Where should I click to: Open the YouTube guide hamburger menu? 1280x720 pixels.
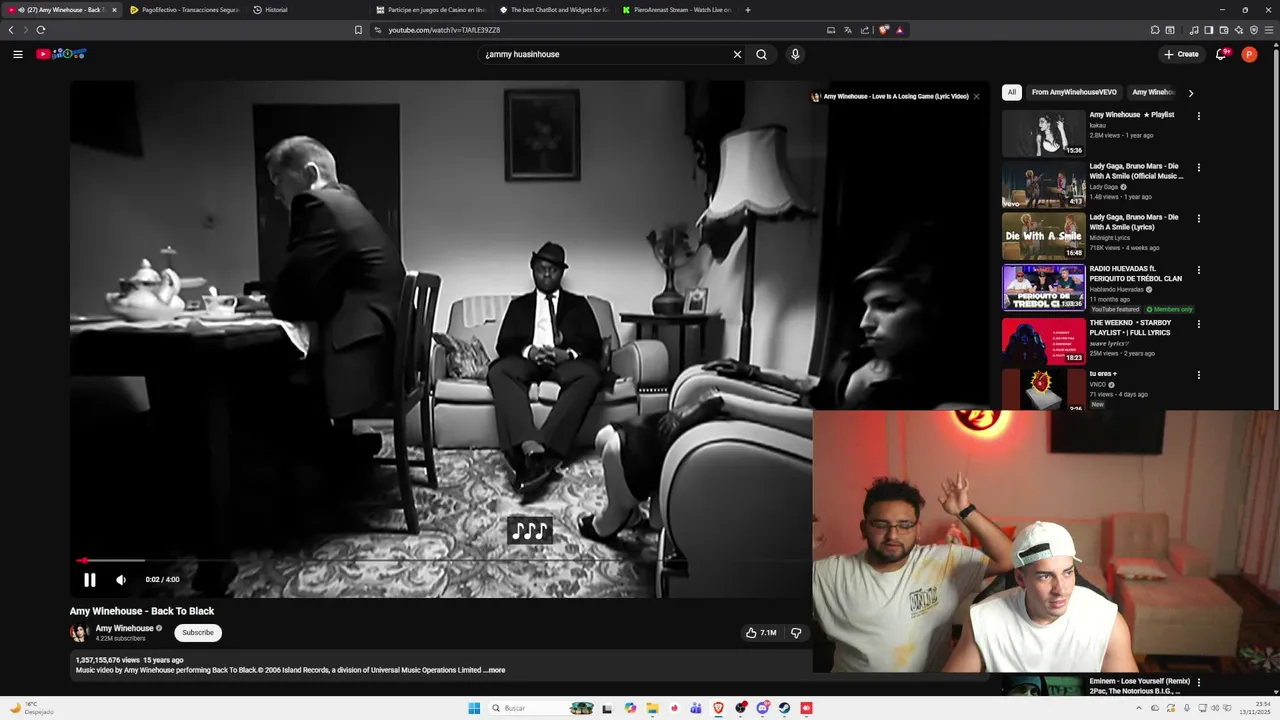(18, 54)
